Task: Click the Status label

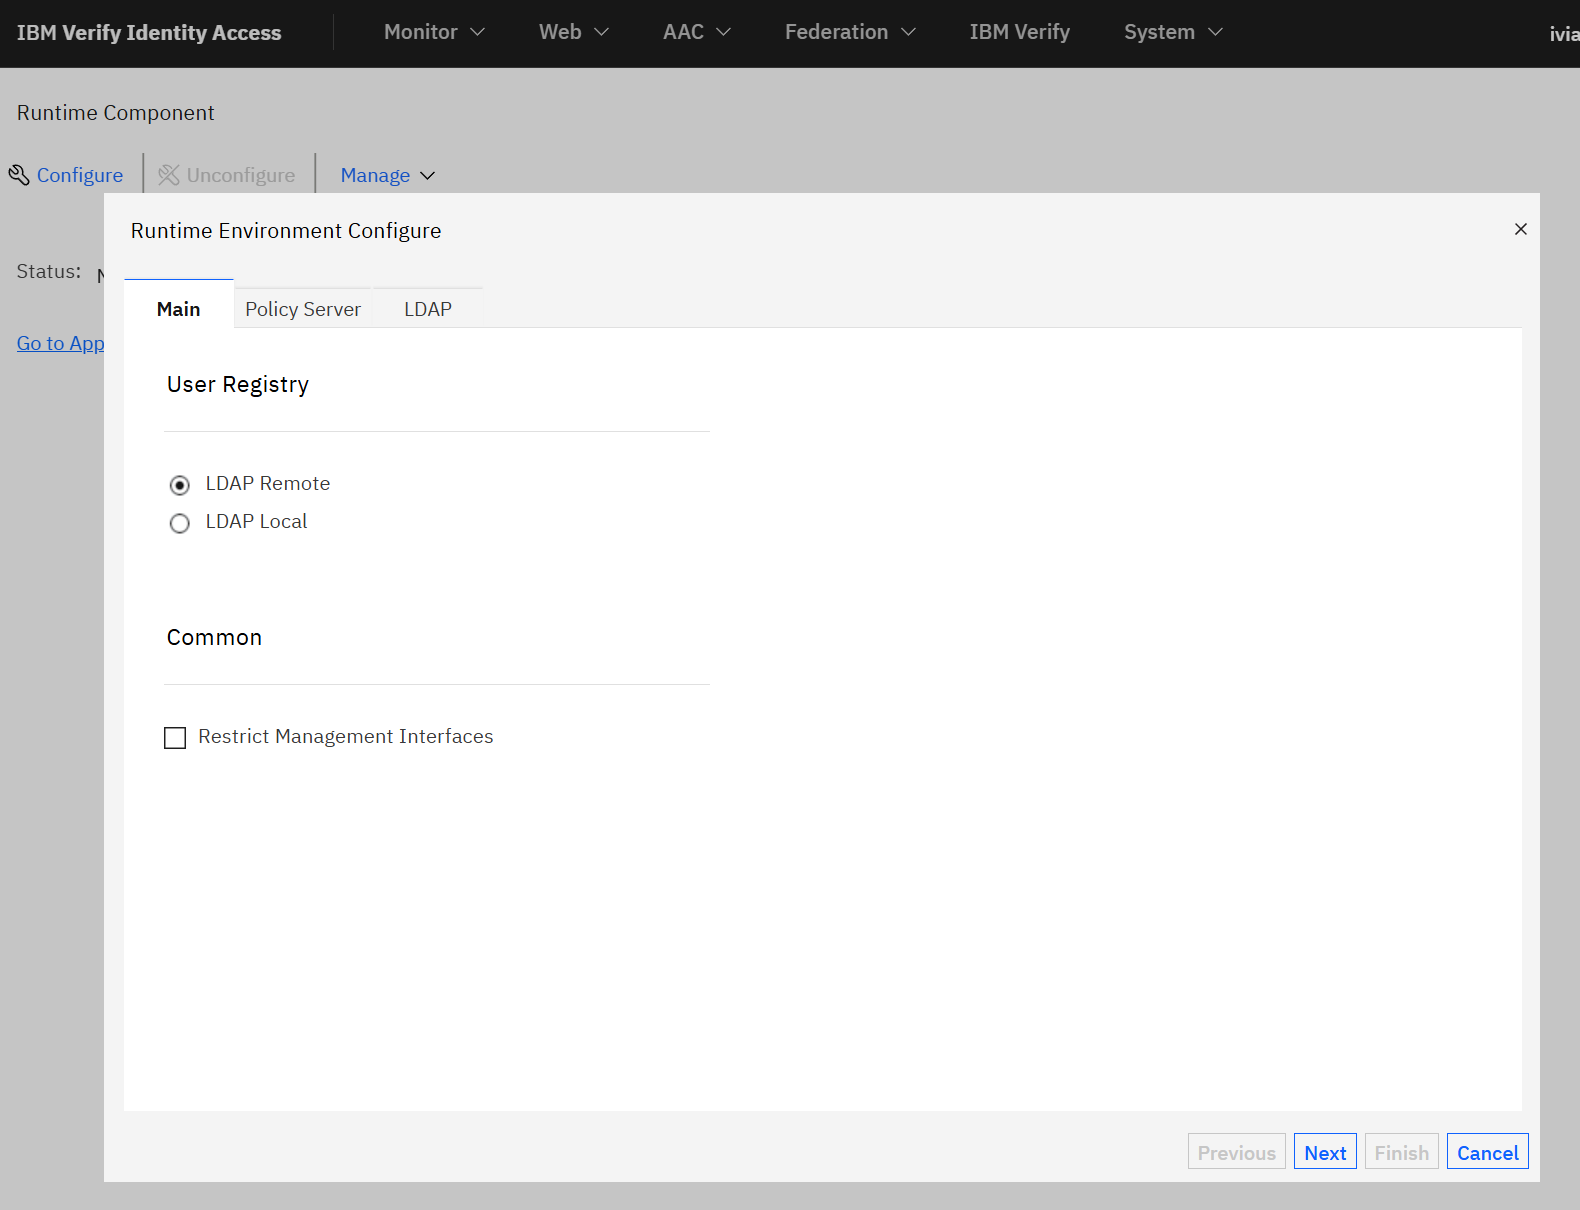Action: [49, 271]
